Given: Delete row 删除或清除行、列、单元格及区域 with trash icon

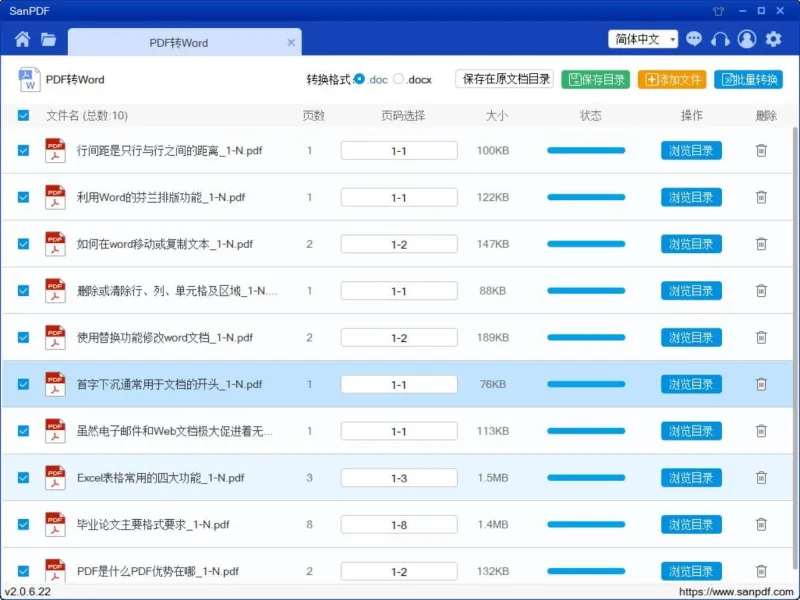Looking at the screenshot, I should [761, 291].
